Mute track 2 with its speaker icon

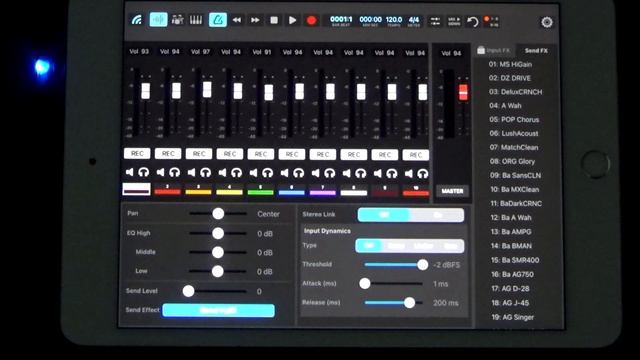160,172
